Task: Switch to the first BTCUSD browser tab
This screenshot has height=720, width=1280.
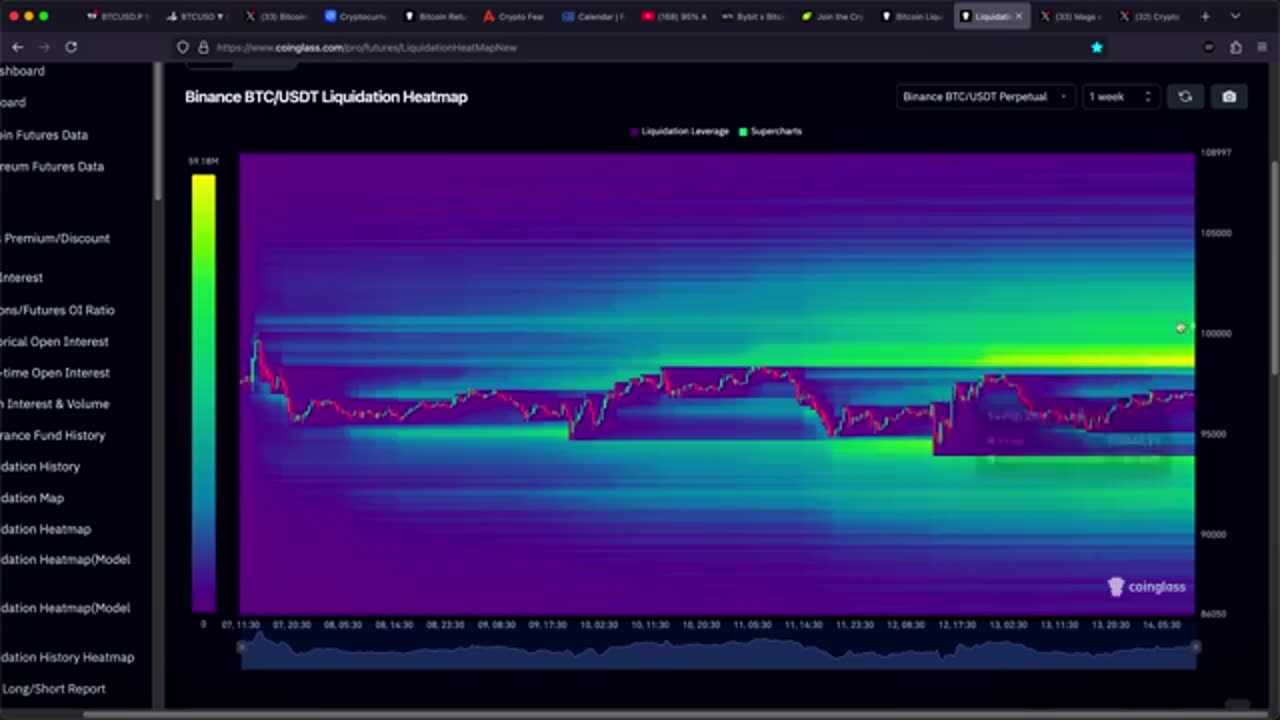Action: pos(118,16)
